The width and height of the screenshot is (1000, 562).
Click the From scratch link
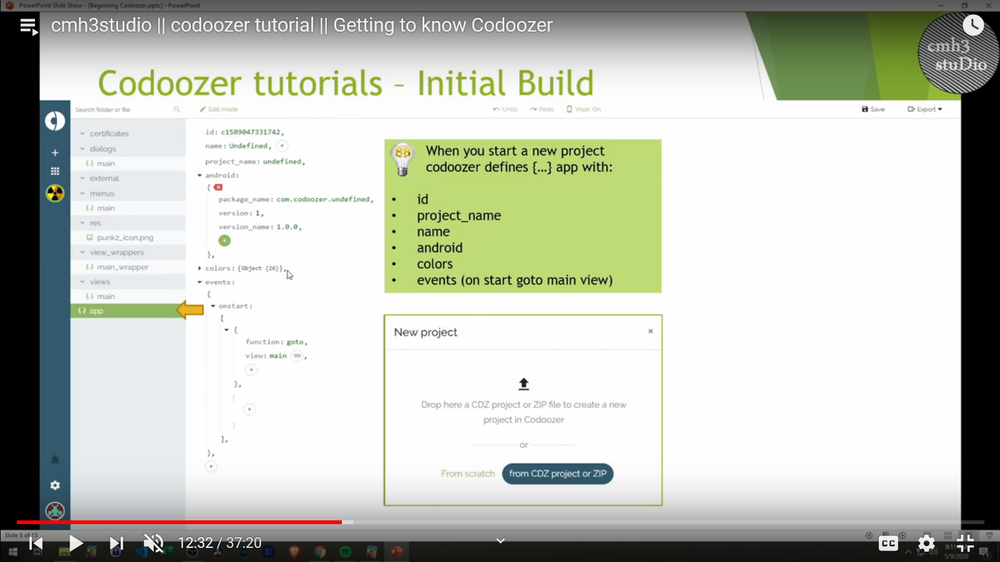(x=467, y=473)
